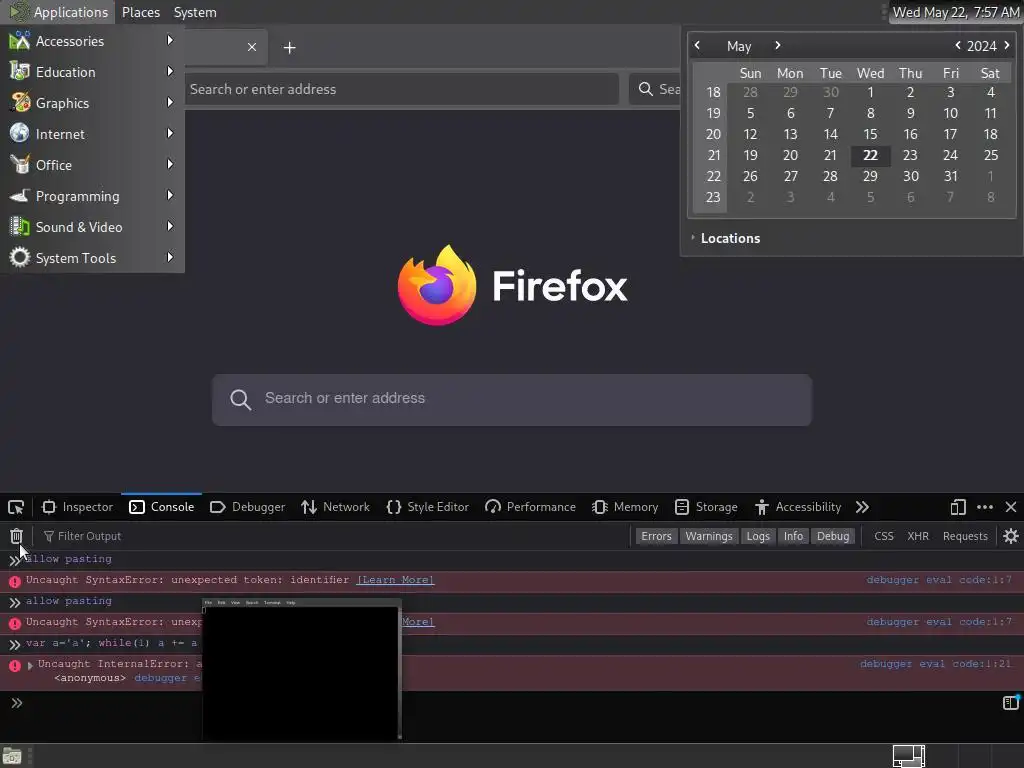
Task: Focus the top address bar
Action: (402, 89)
